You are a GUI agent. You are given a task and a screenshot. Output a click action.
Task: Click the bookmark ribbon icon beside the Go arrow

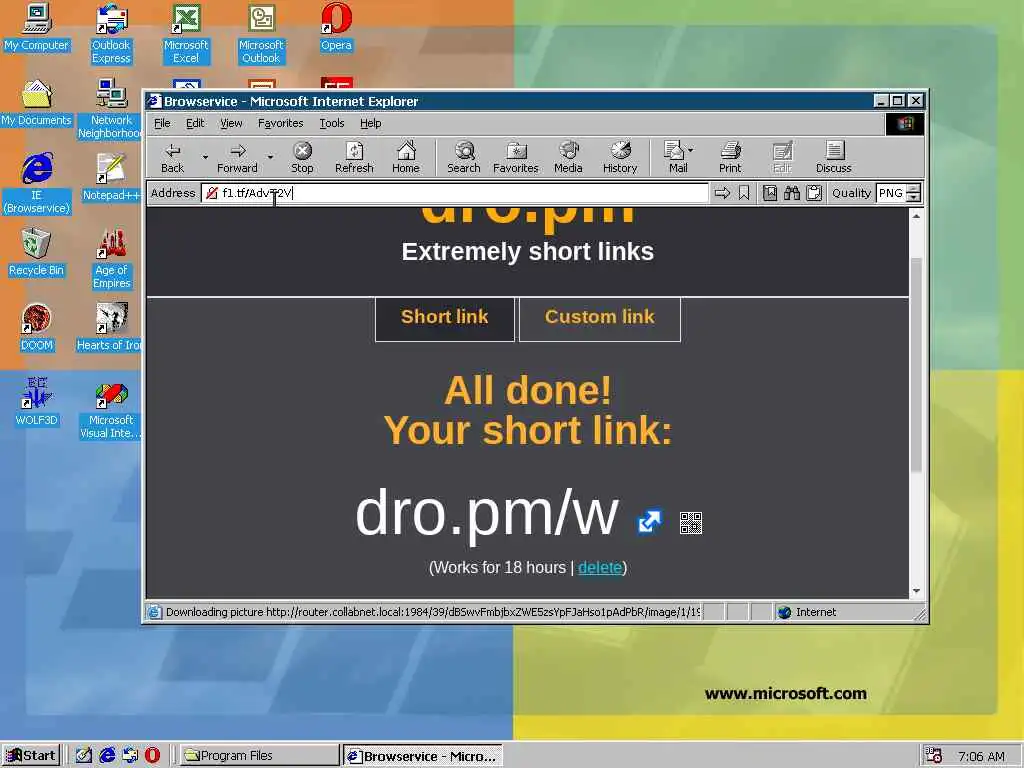(744, 193)
